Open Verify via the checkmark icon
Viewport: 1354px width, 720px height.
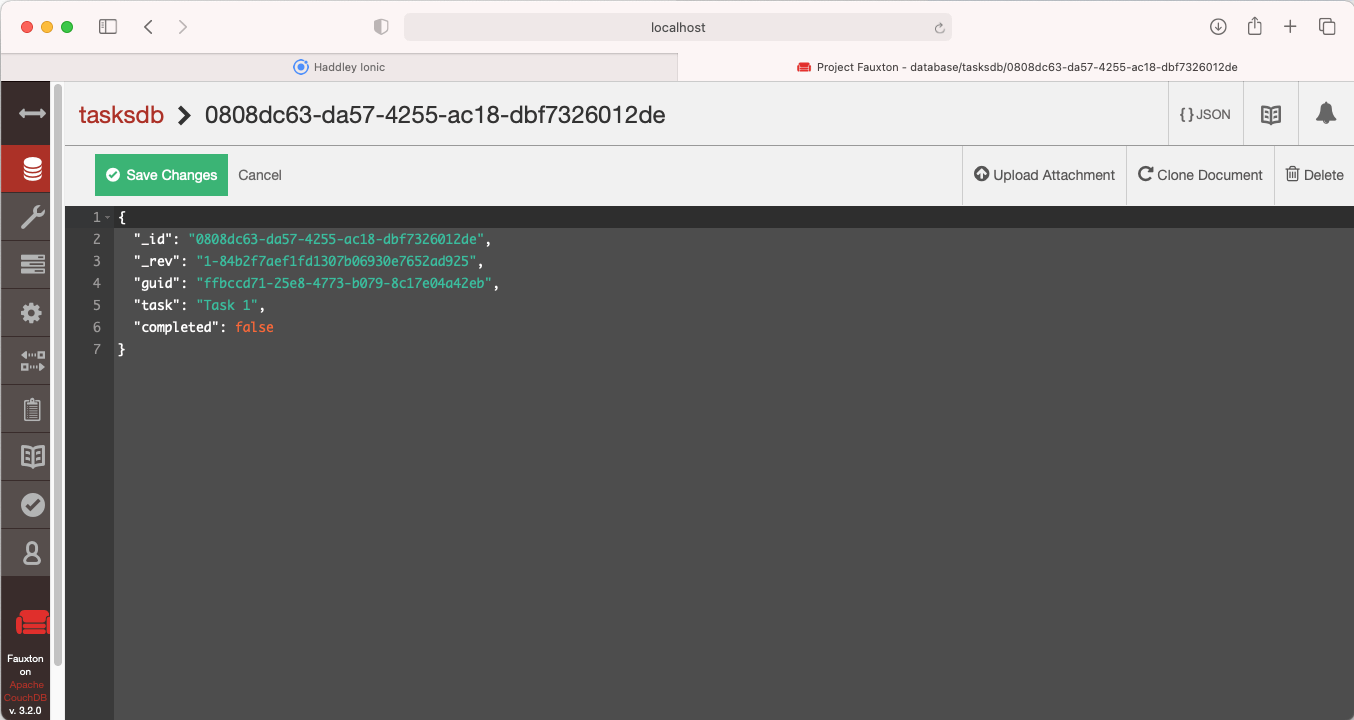point(32,505)
